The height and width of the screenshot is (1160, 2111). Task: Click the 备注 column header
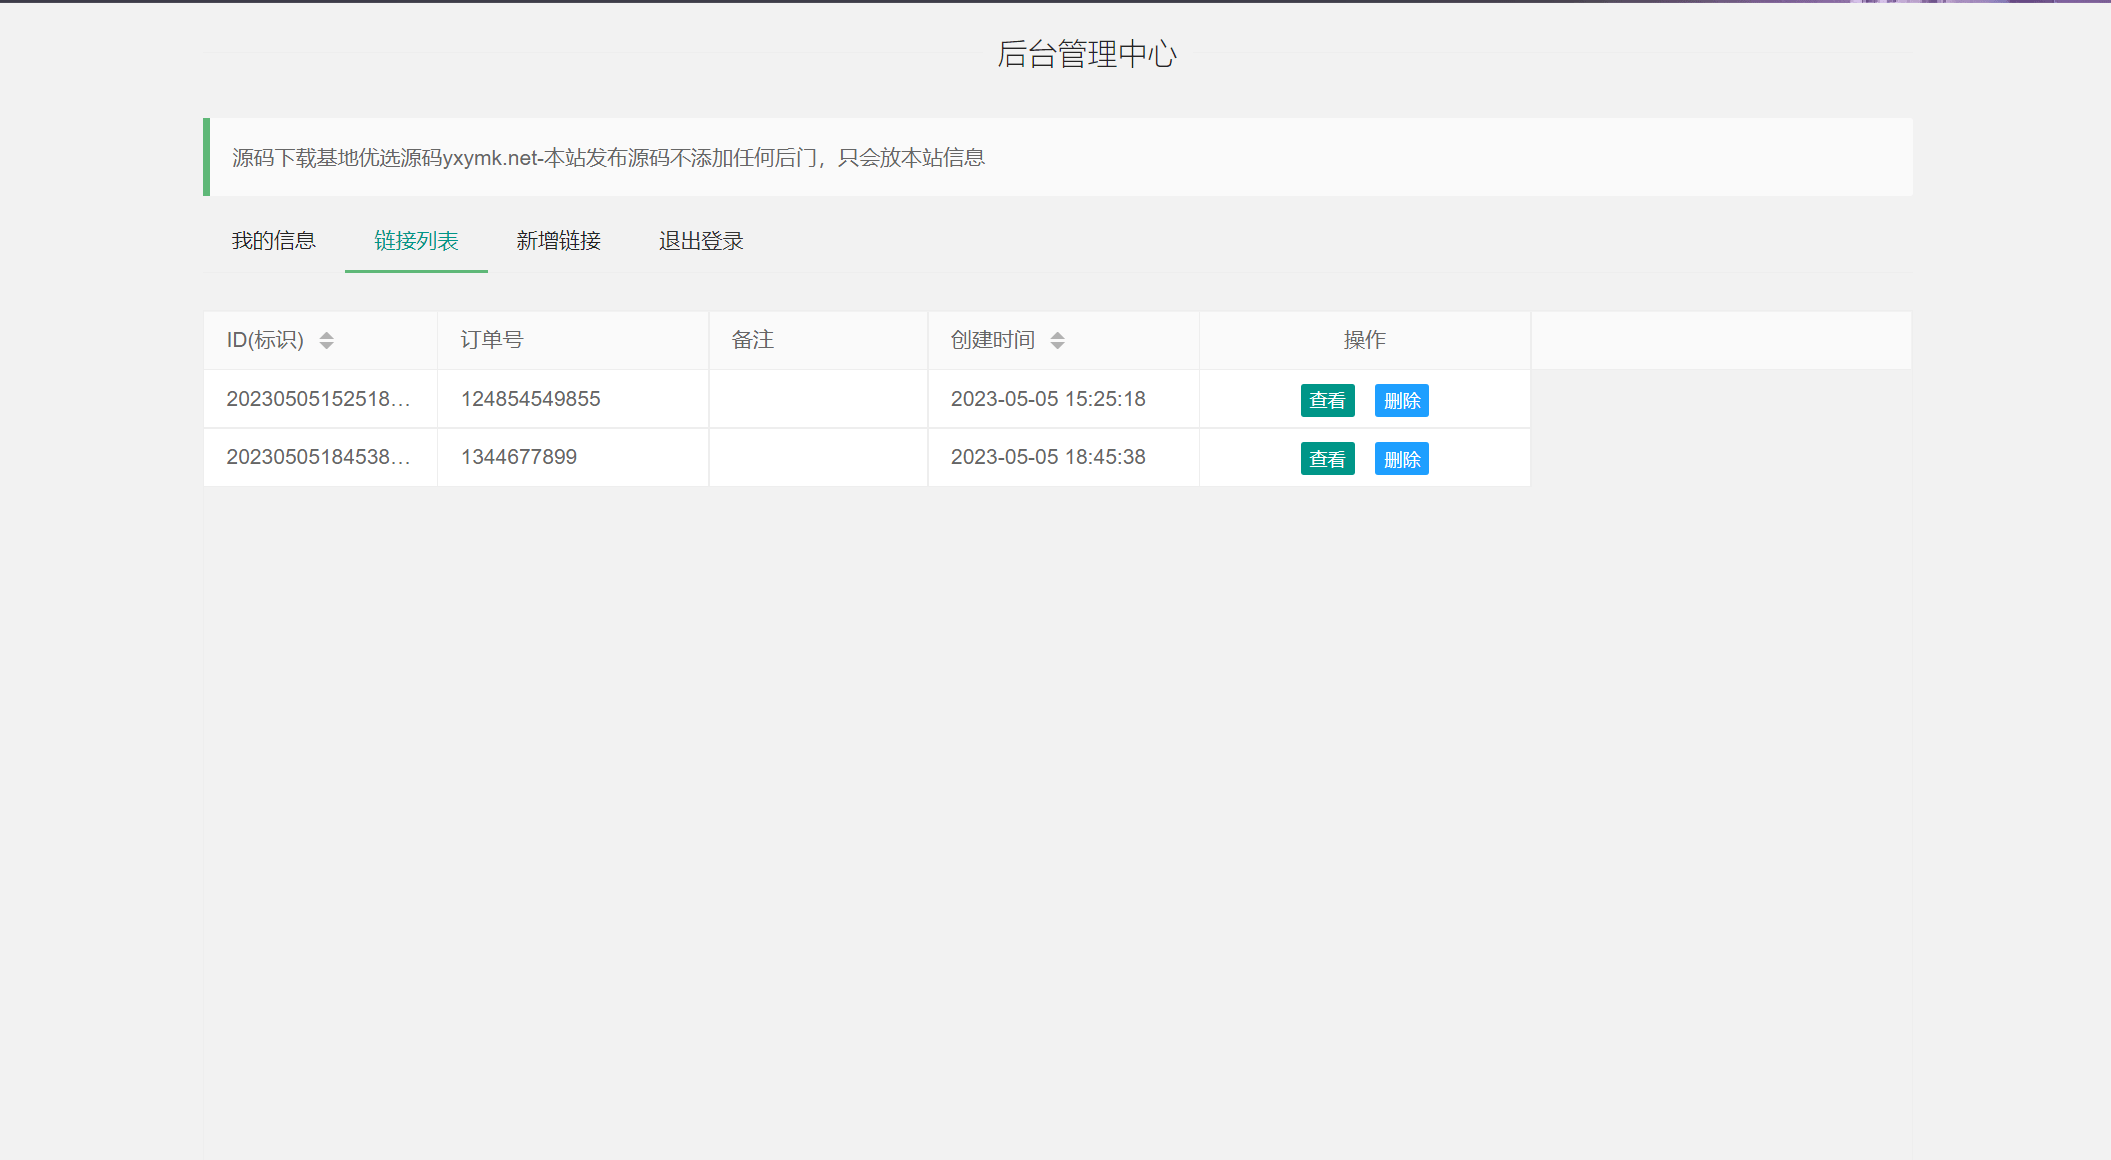click(752, 340)
